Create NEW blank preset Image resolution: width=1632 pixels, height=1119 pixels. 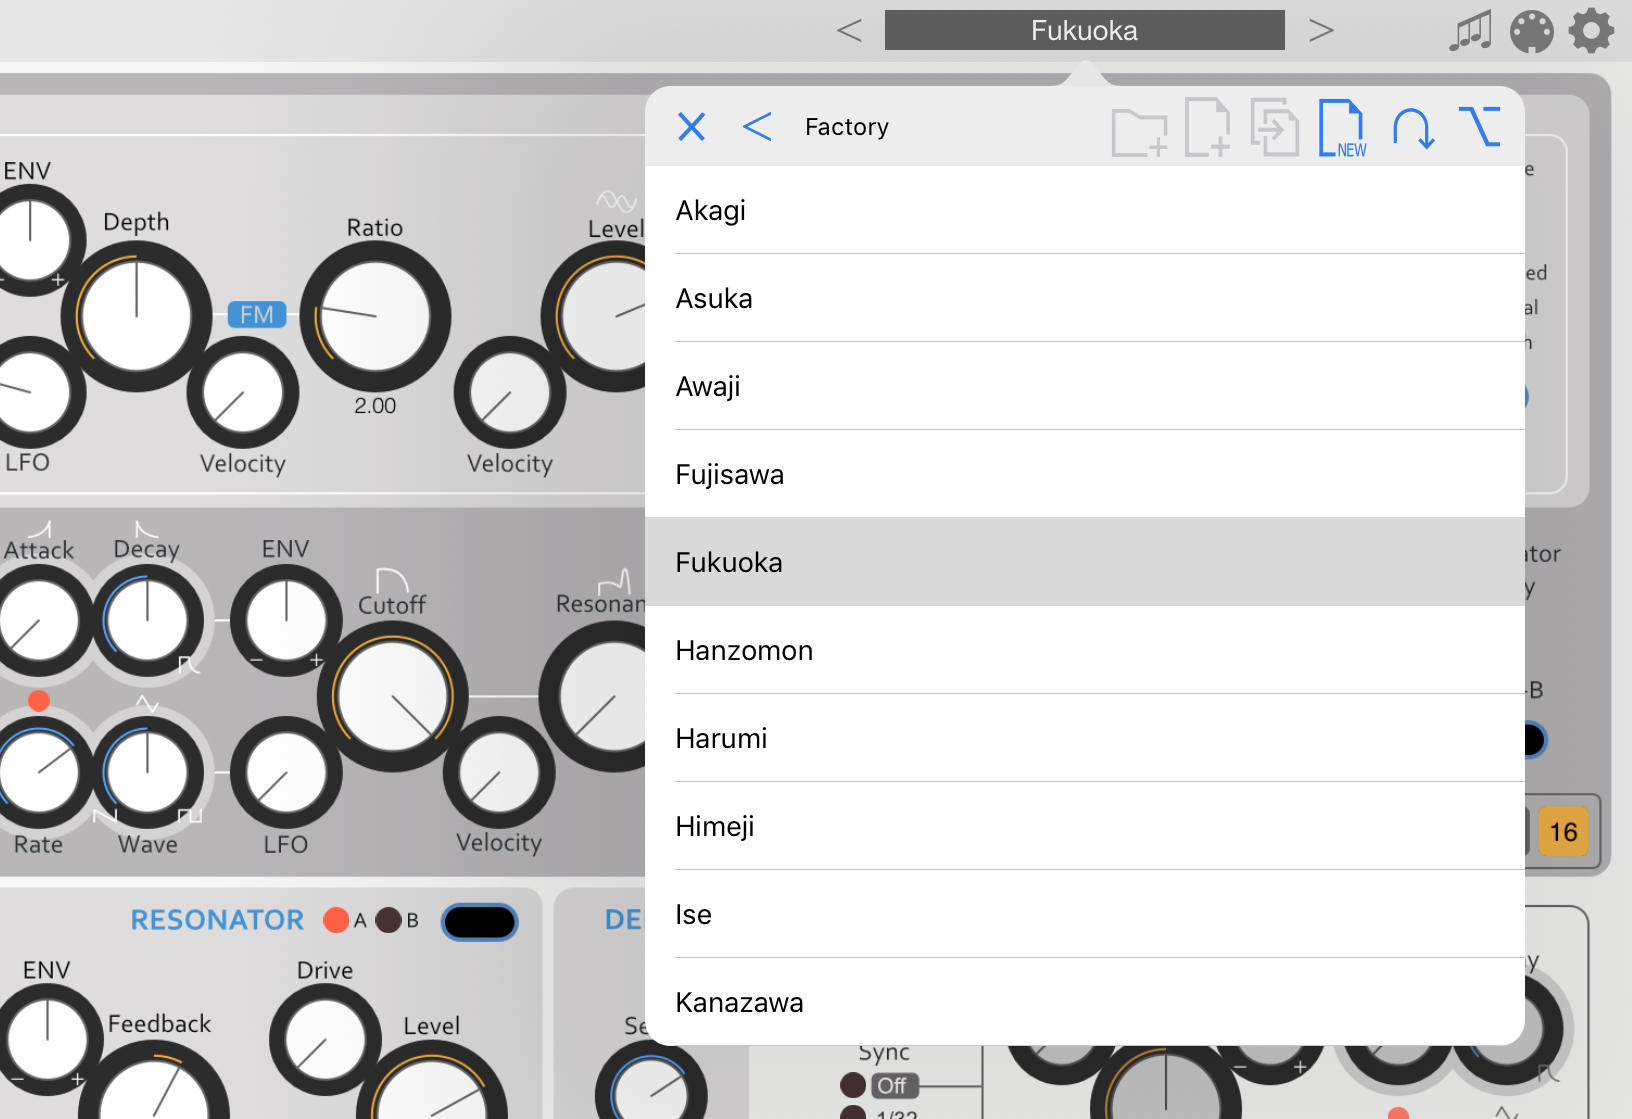1342,127
